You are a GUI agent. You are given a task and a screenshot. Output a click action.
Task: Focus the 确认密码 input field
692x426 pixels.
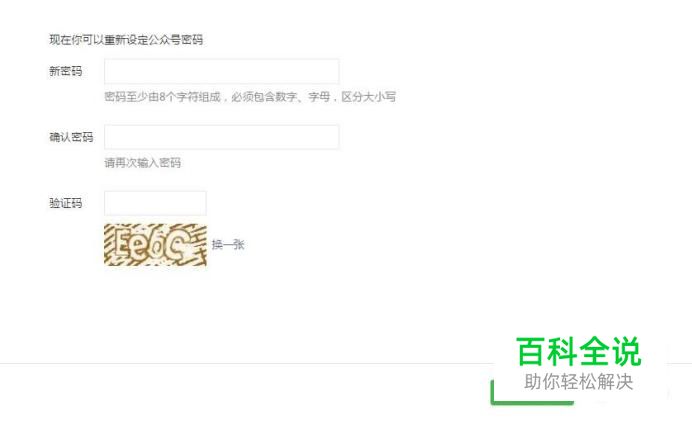pyautogui.click(x=222, y=137)
